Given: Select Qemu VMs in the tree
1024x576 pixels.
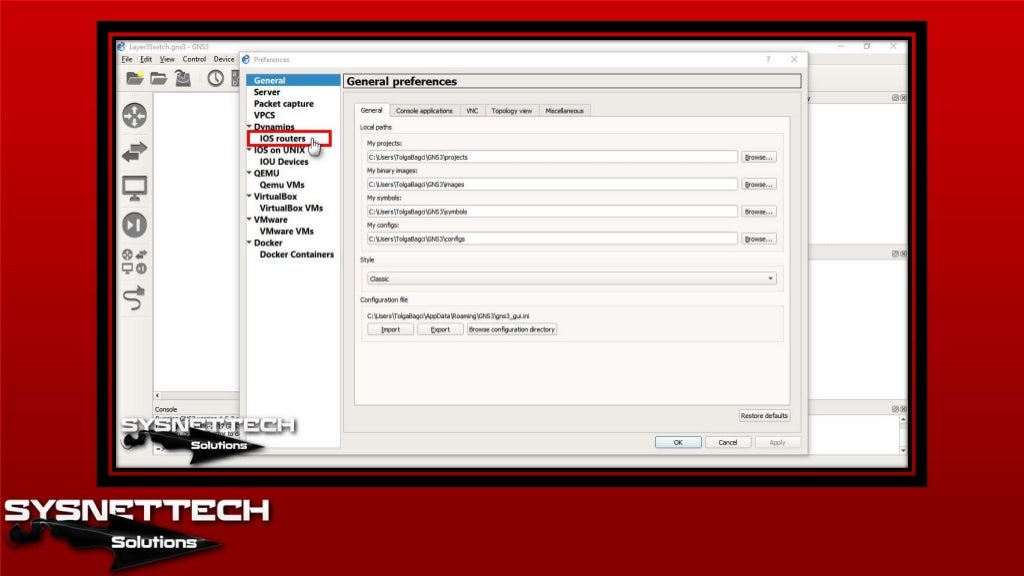Looking at the screenshot, I should pyautogui.click(x=282, y=185).
